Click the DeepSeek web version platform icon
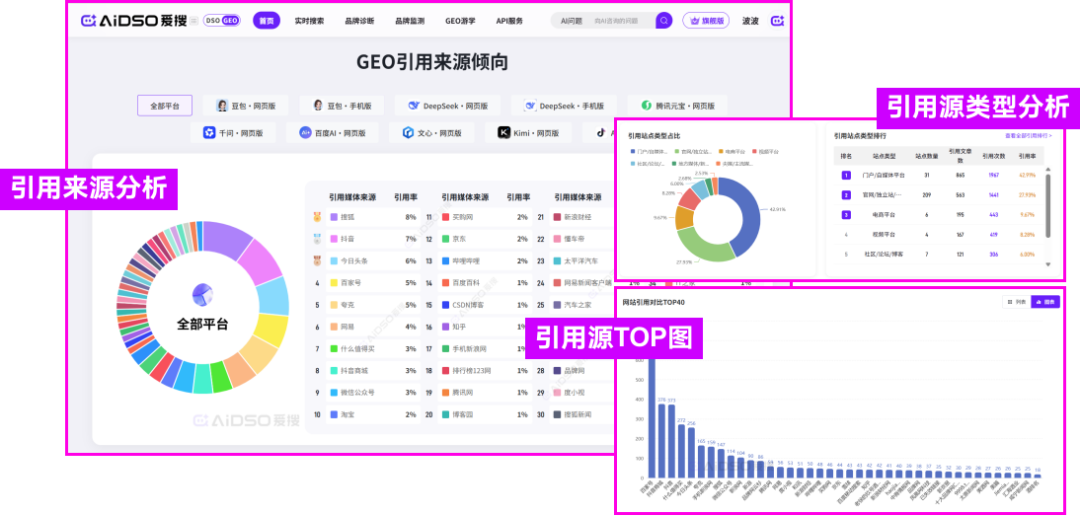The width and height of the screenshot is (1080, 516). click(x=413, y=105)
